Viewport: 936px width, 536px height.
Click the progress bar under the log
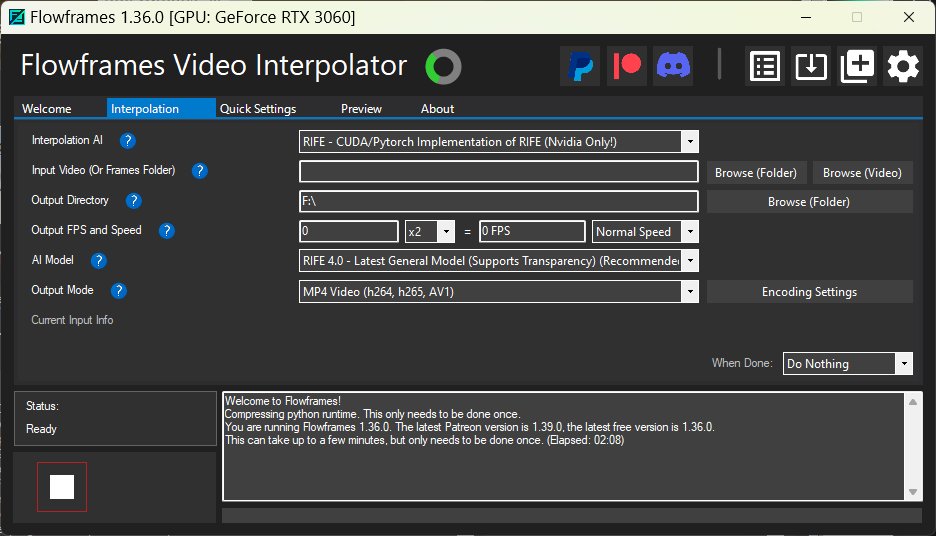[x=572, y=516]
